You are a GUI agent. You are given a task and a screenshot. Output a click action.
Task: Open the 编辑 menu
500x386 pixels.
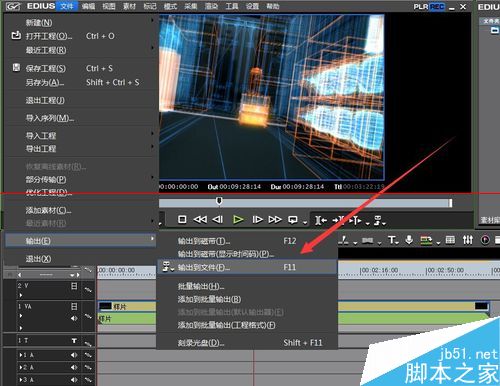(88, 6)
